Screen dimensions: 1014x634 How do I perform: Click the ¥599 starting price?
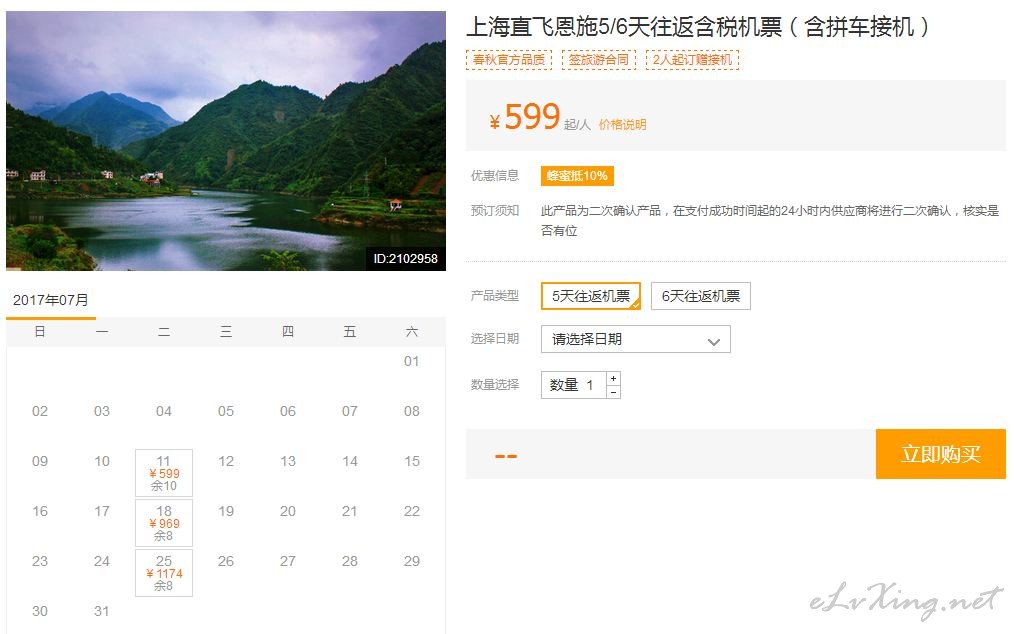tap(524, 117)
